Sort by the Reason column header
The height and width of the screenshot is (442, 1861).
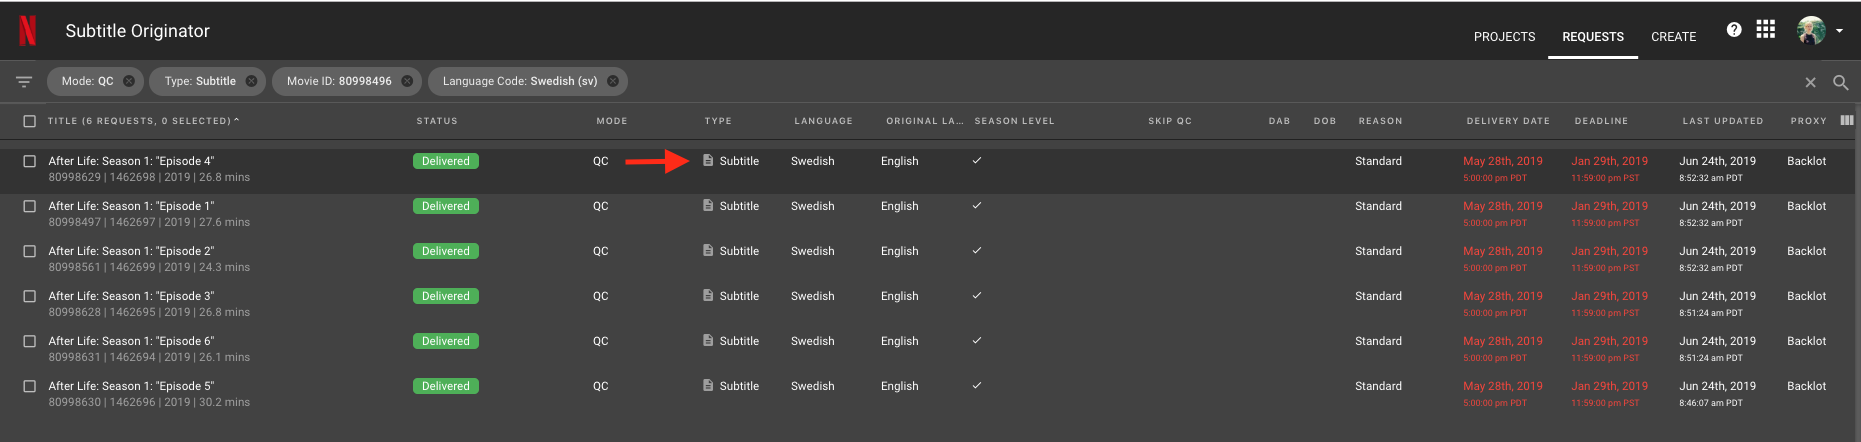1380,121
